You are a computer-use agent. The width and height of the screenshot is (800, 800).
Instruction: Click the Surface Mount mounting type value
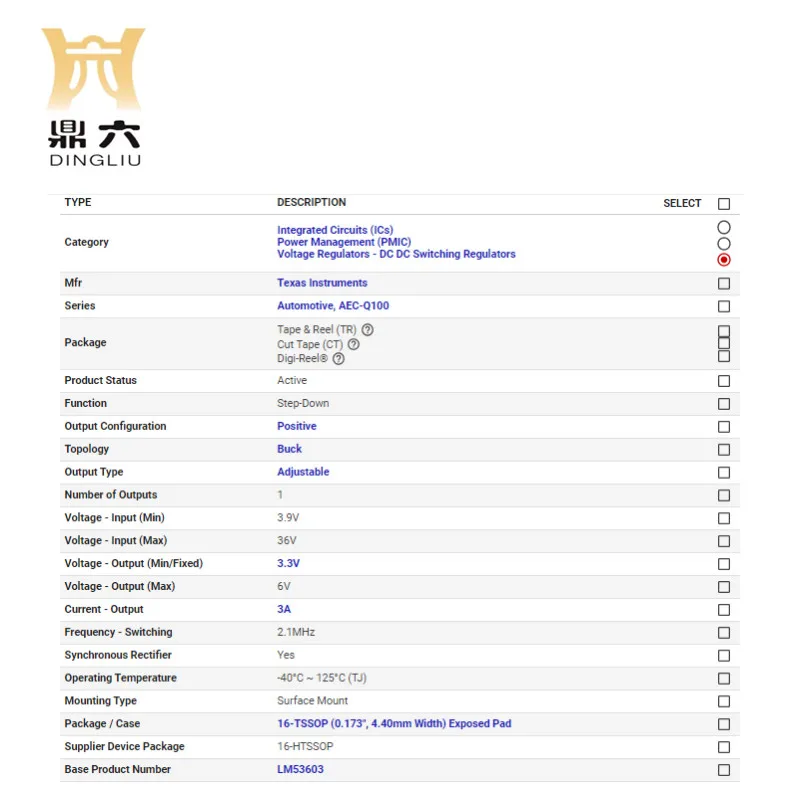click(x=312, y=701)
